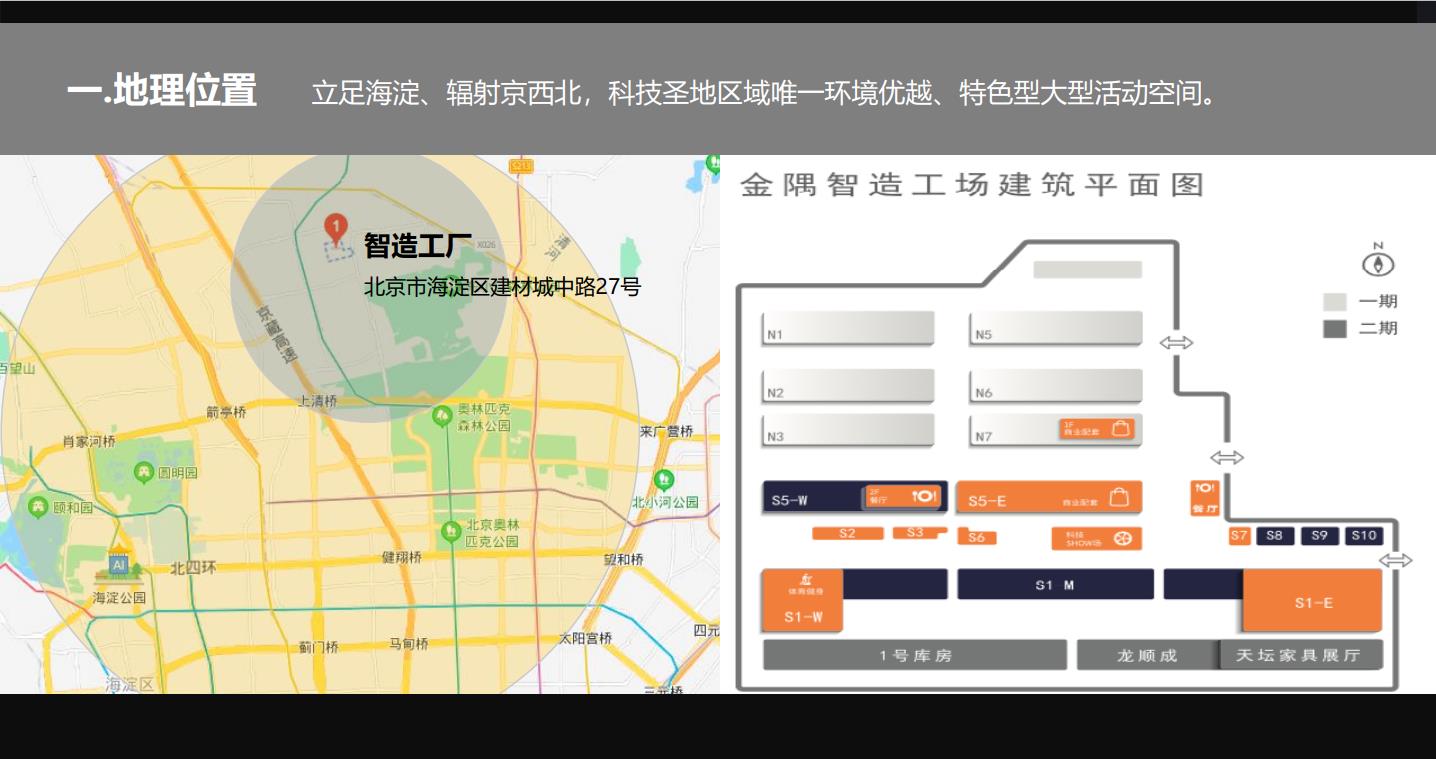
Task: Click the 北小河公园 green icon
Action: coord(663,480)
